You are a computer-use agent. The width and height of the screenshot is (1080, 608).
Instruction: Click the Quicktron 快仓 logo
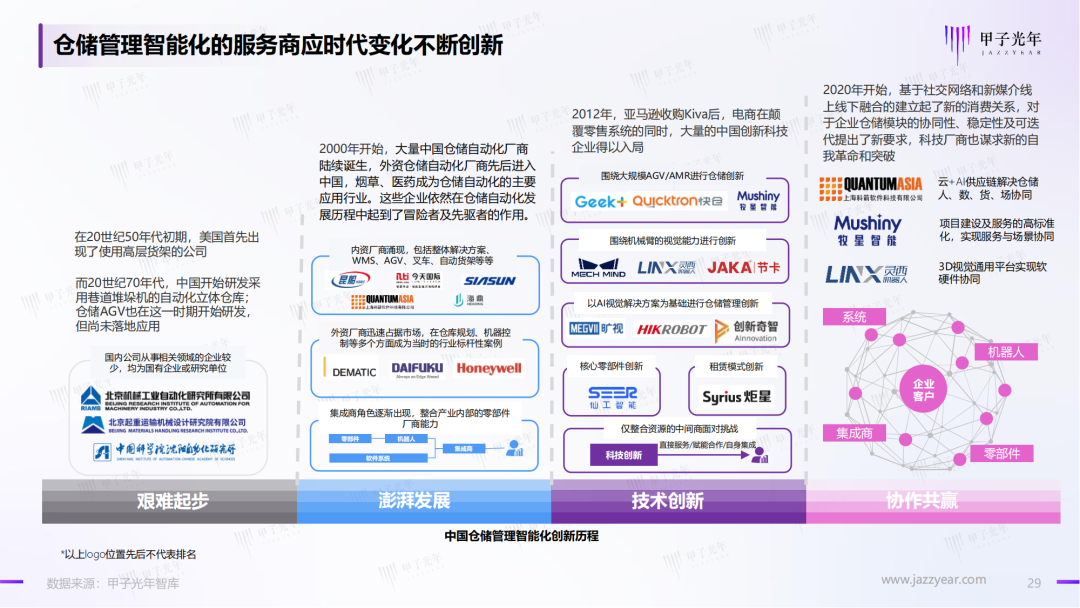678,201
